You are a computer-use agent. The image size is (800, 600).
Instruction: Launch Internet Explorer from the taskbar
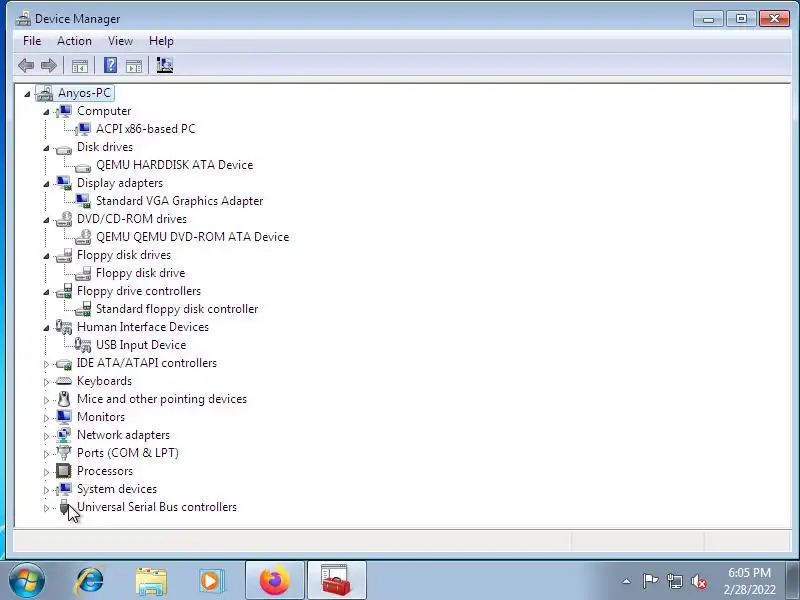coord(90,581)
